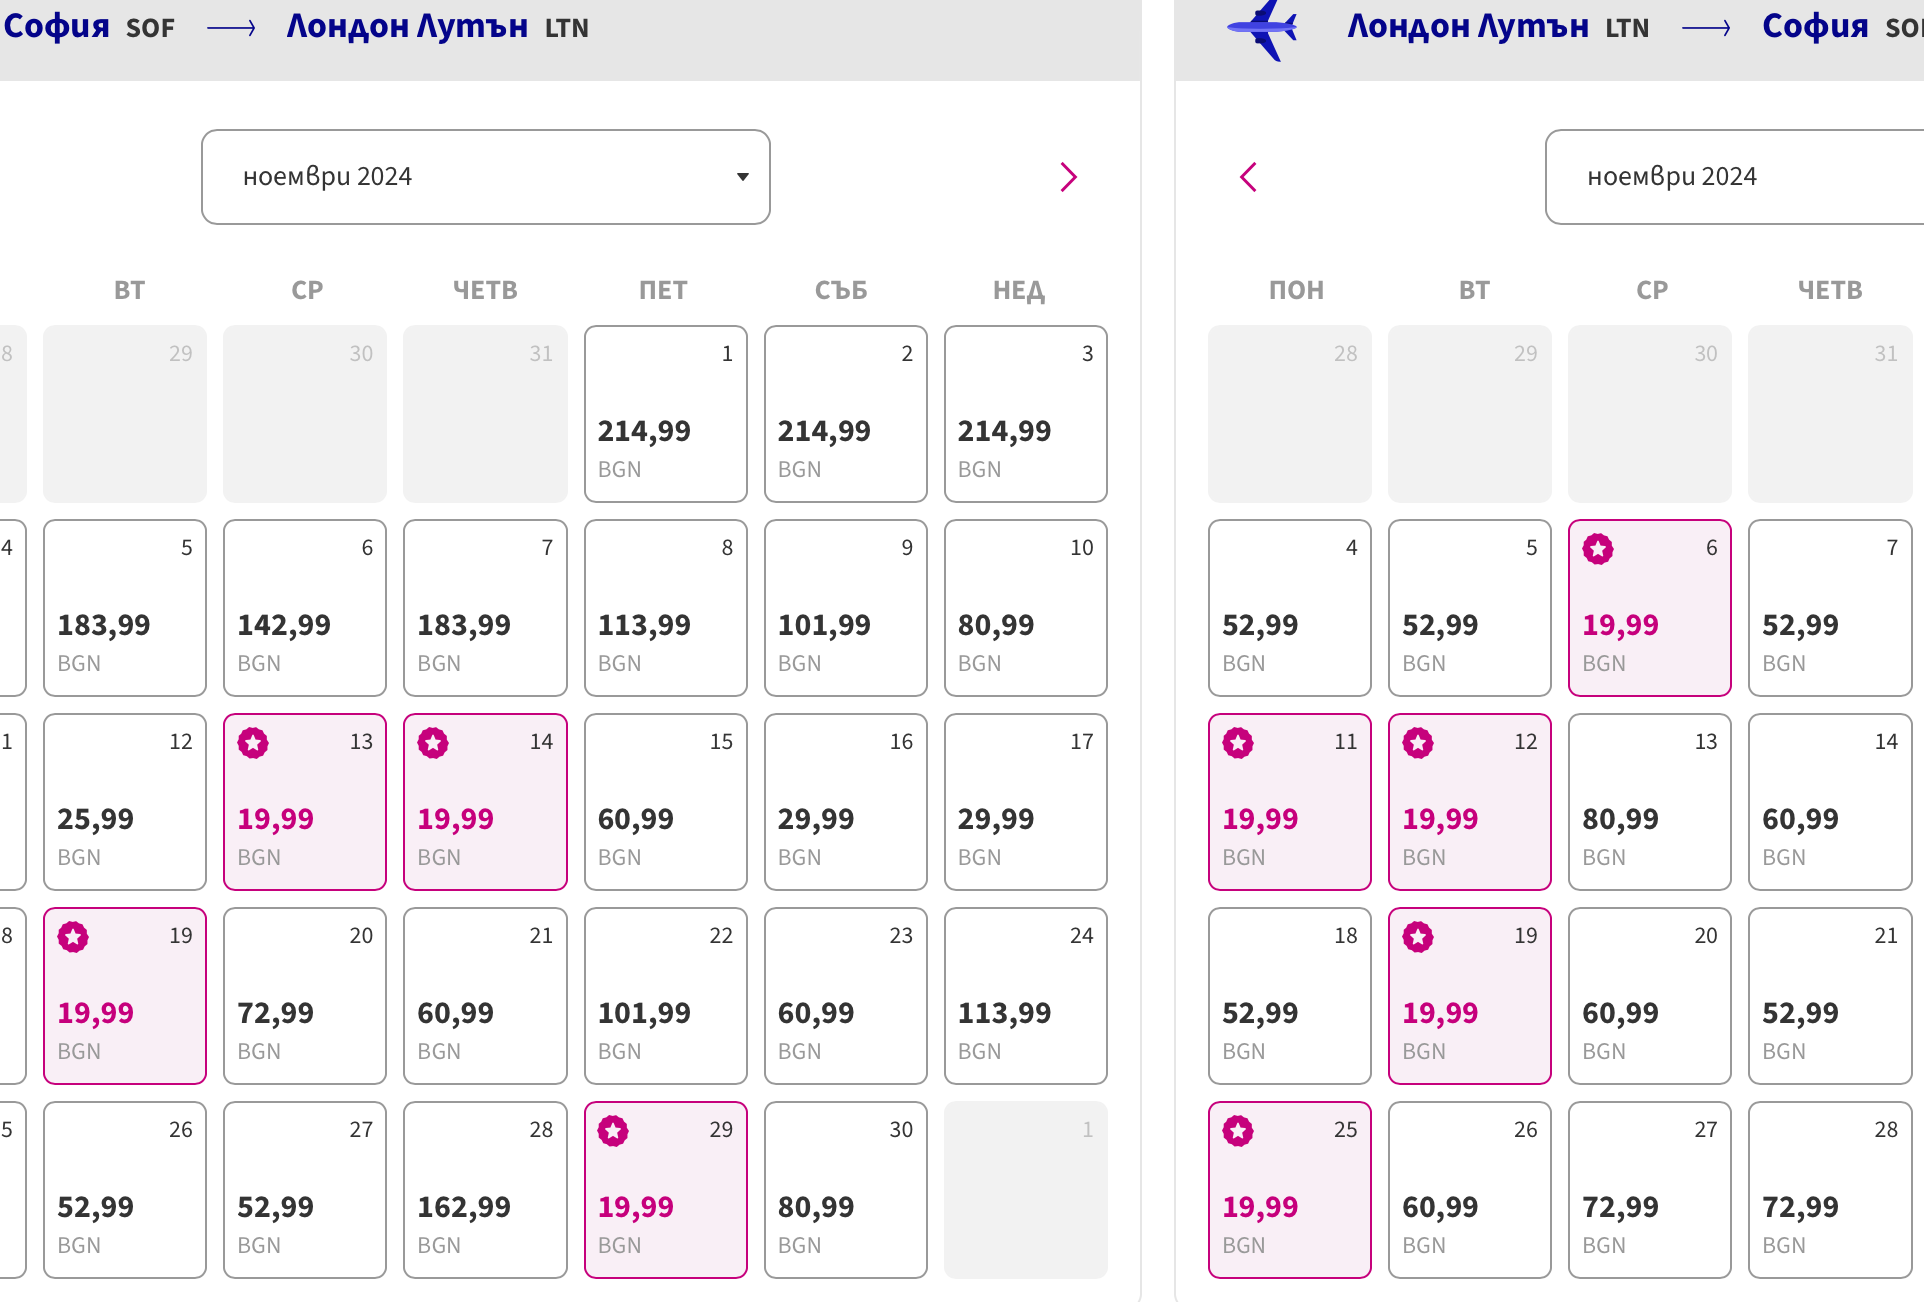1924x1302 pixels.
Task: Open return flight month selector ноември 2024
Action: click(x=1730, y=177)
